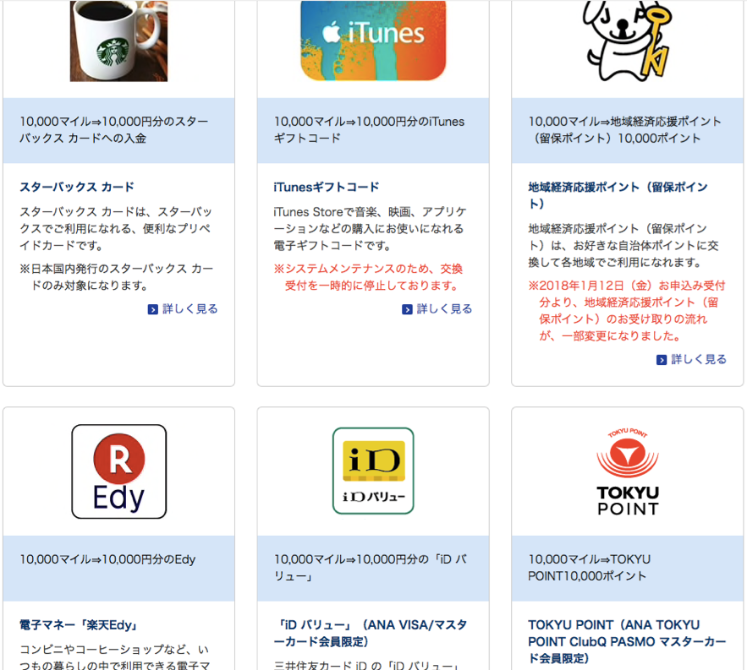Click the 地域経済応援ポイント（留保ポイント） heading
The image size is (747, 670).
tap(618, 195)
